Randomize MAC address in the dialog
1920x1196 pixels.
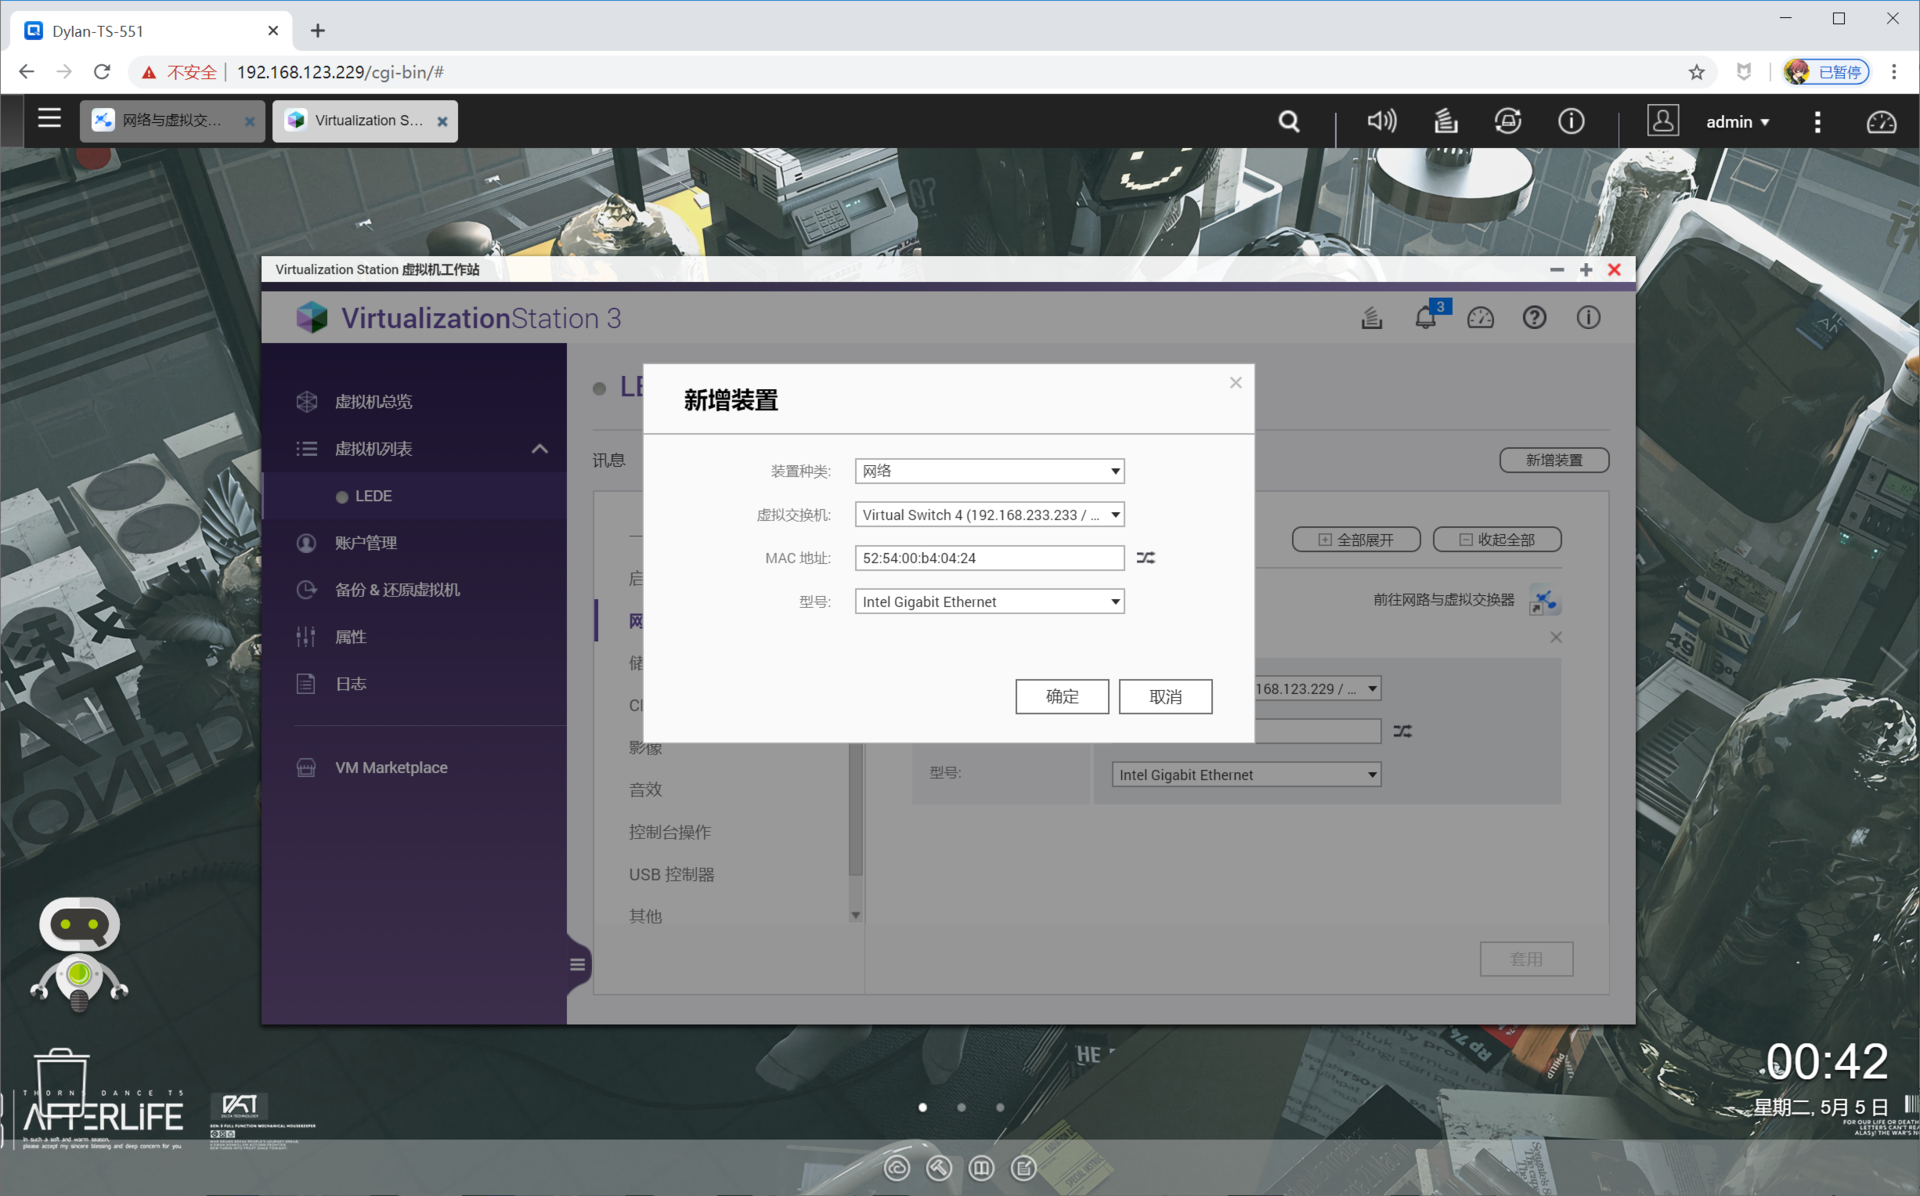tap(1145, 558)
